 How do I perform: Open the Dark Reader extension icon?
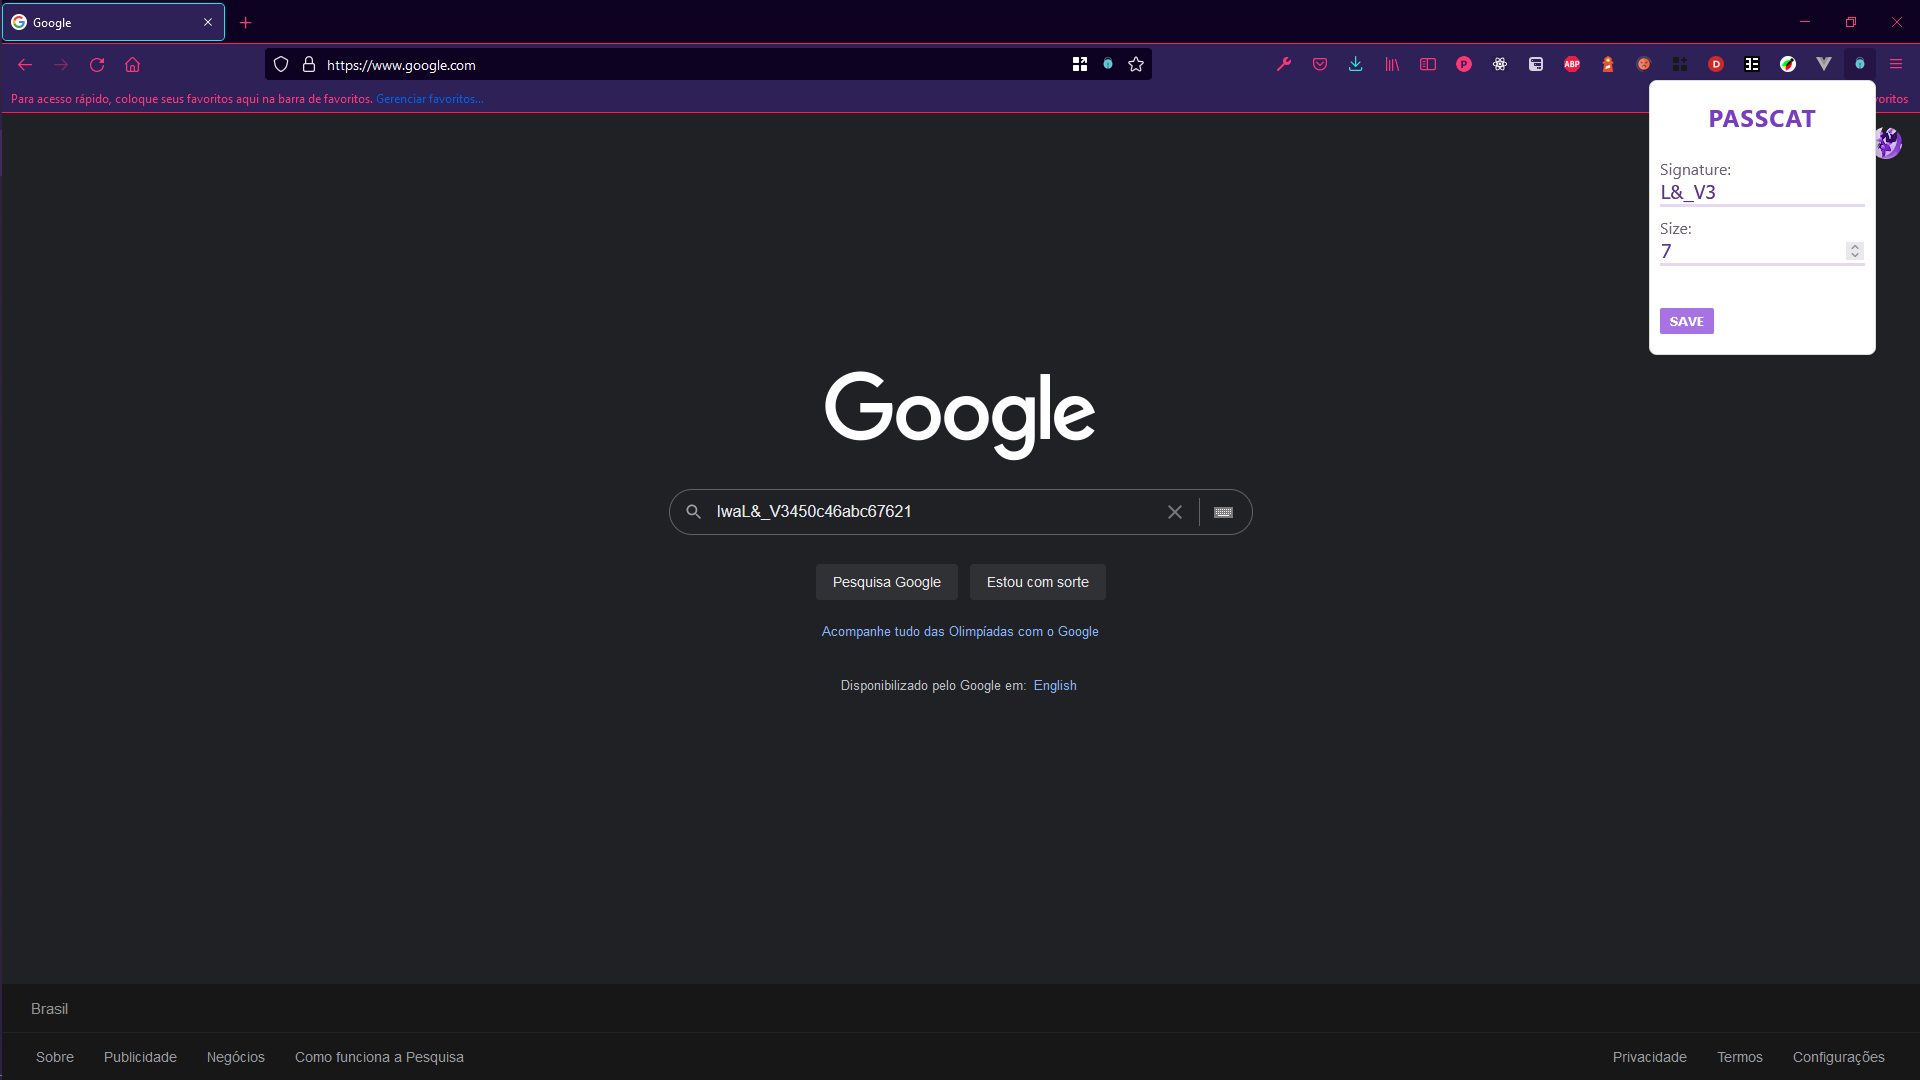[x=1716, y=64]
